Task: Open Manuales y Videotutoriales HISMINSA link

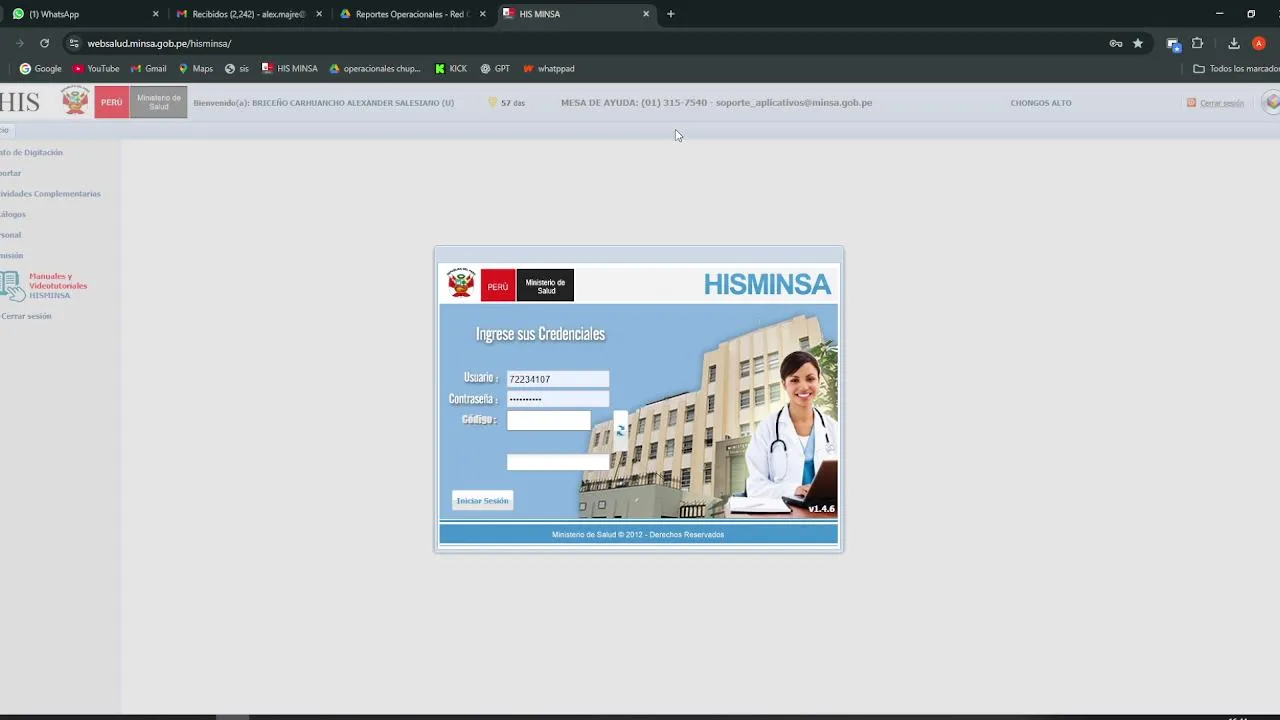Action: point(58,286)
